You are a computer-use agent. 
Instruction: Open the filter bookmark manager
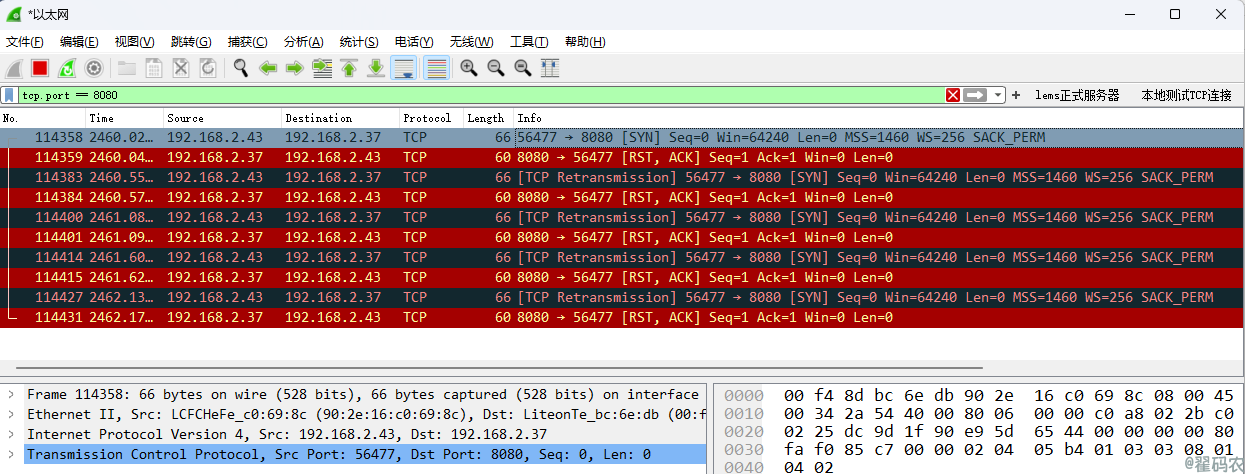pos(9,95)
